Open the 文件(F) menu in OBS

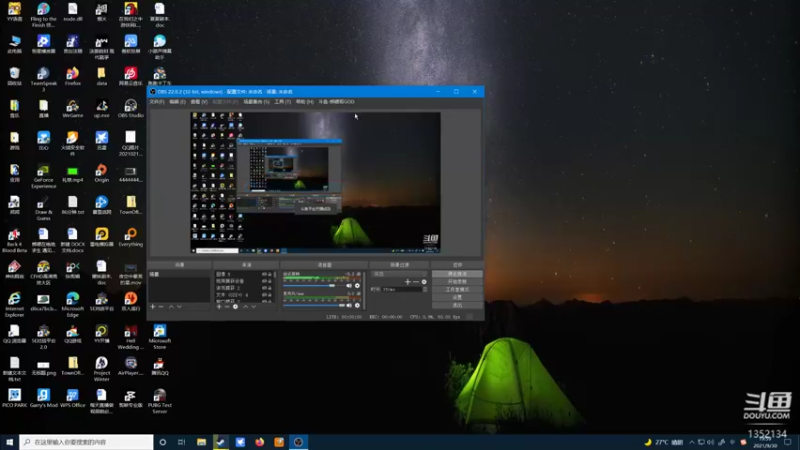(157, 102)
